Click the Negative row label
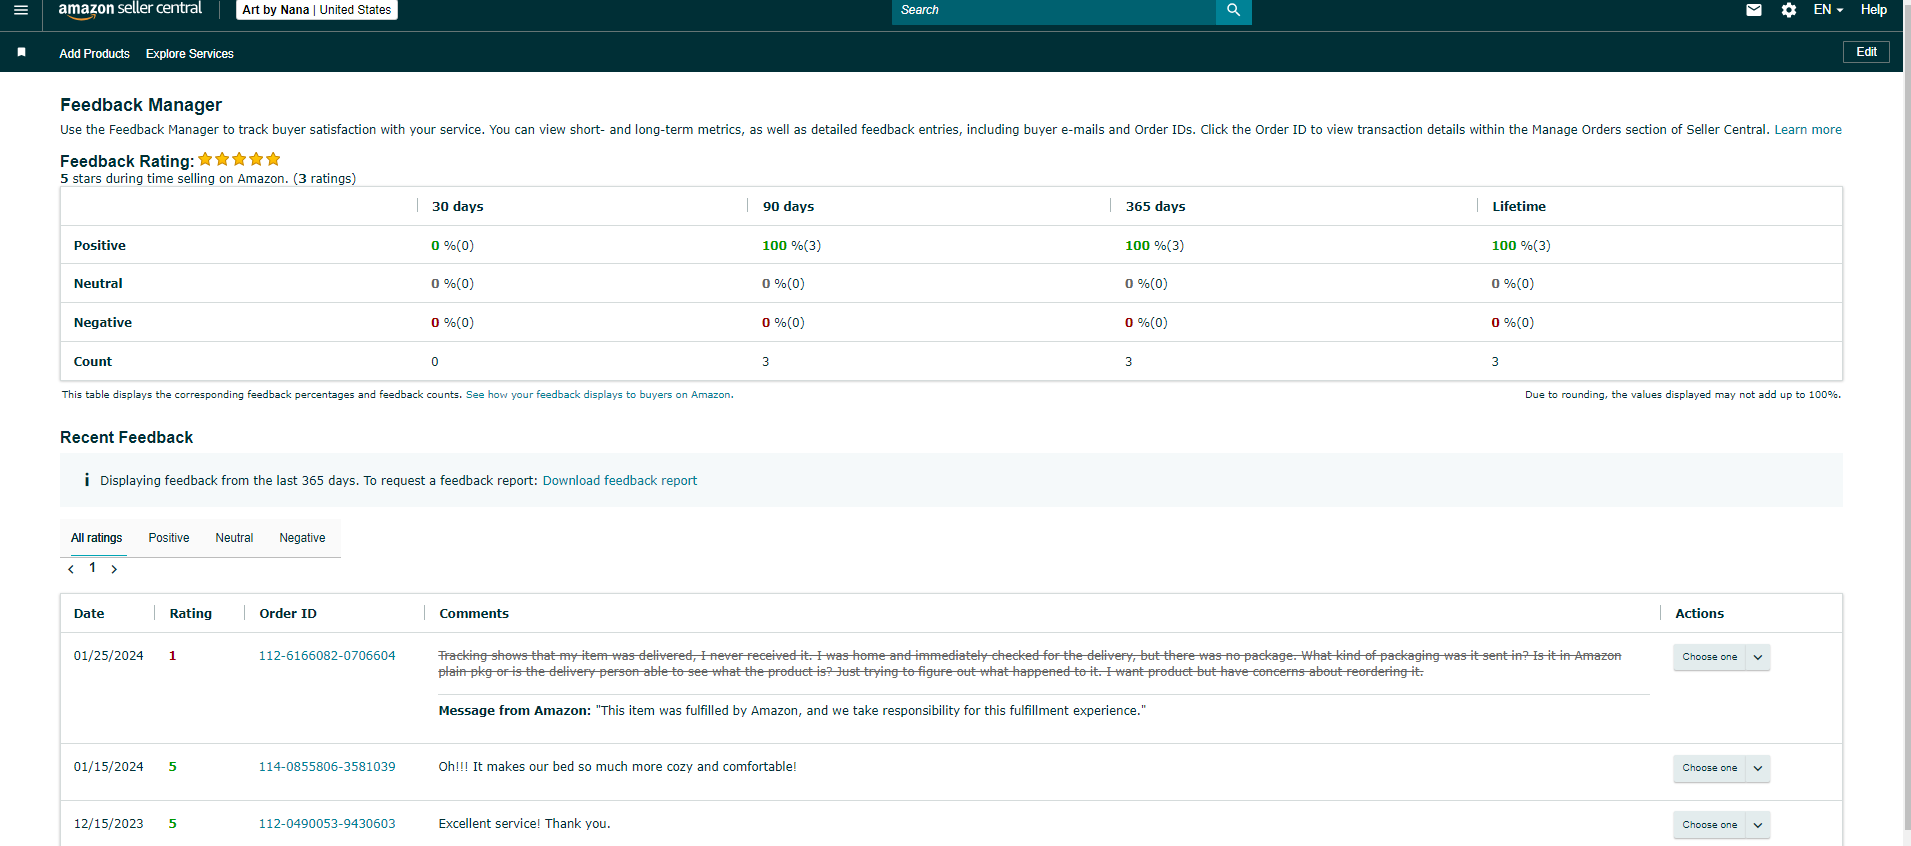 pos(103,323)
